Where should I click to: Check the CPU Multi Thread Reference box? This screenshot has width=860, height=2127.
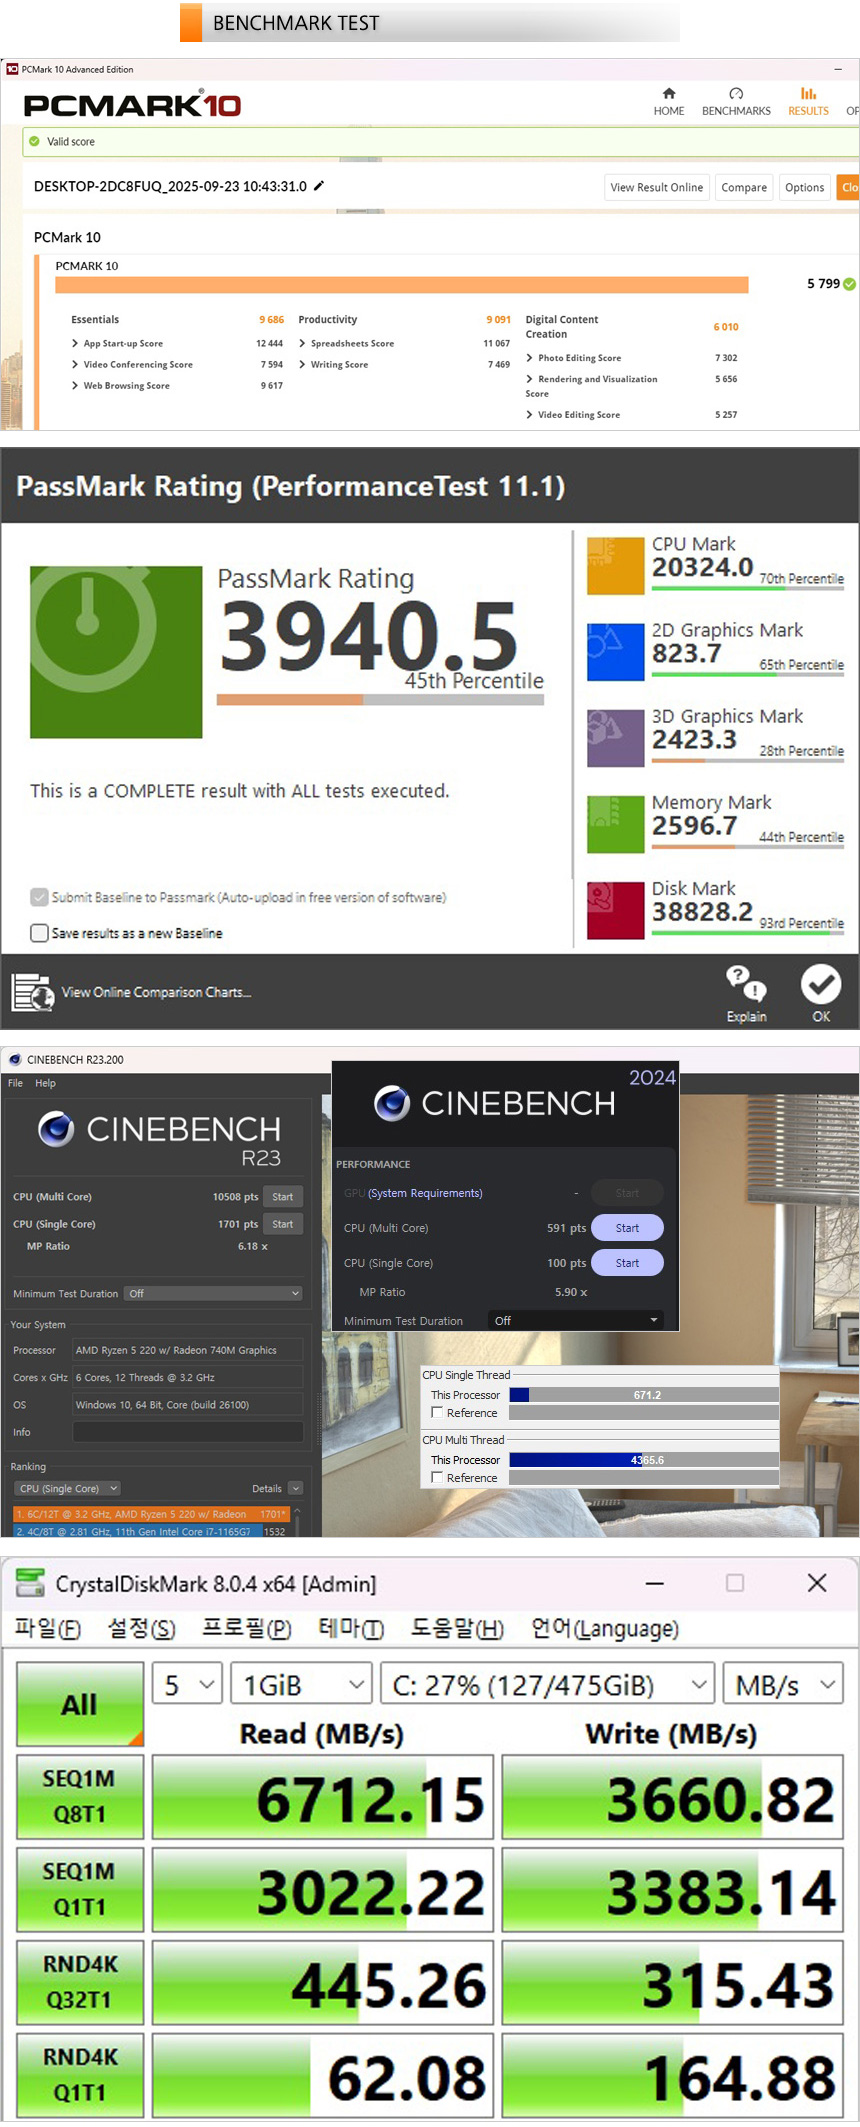[437, 1477]
